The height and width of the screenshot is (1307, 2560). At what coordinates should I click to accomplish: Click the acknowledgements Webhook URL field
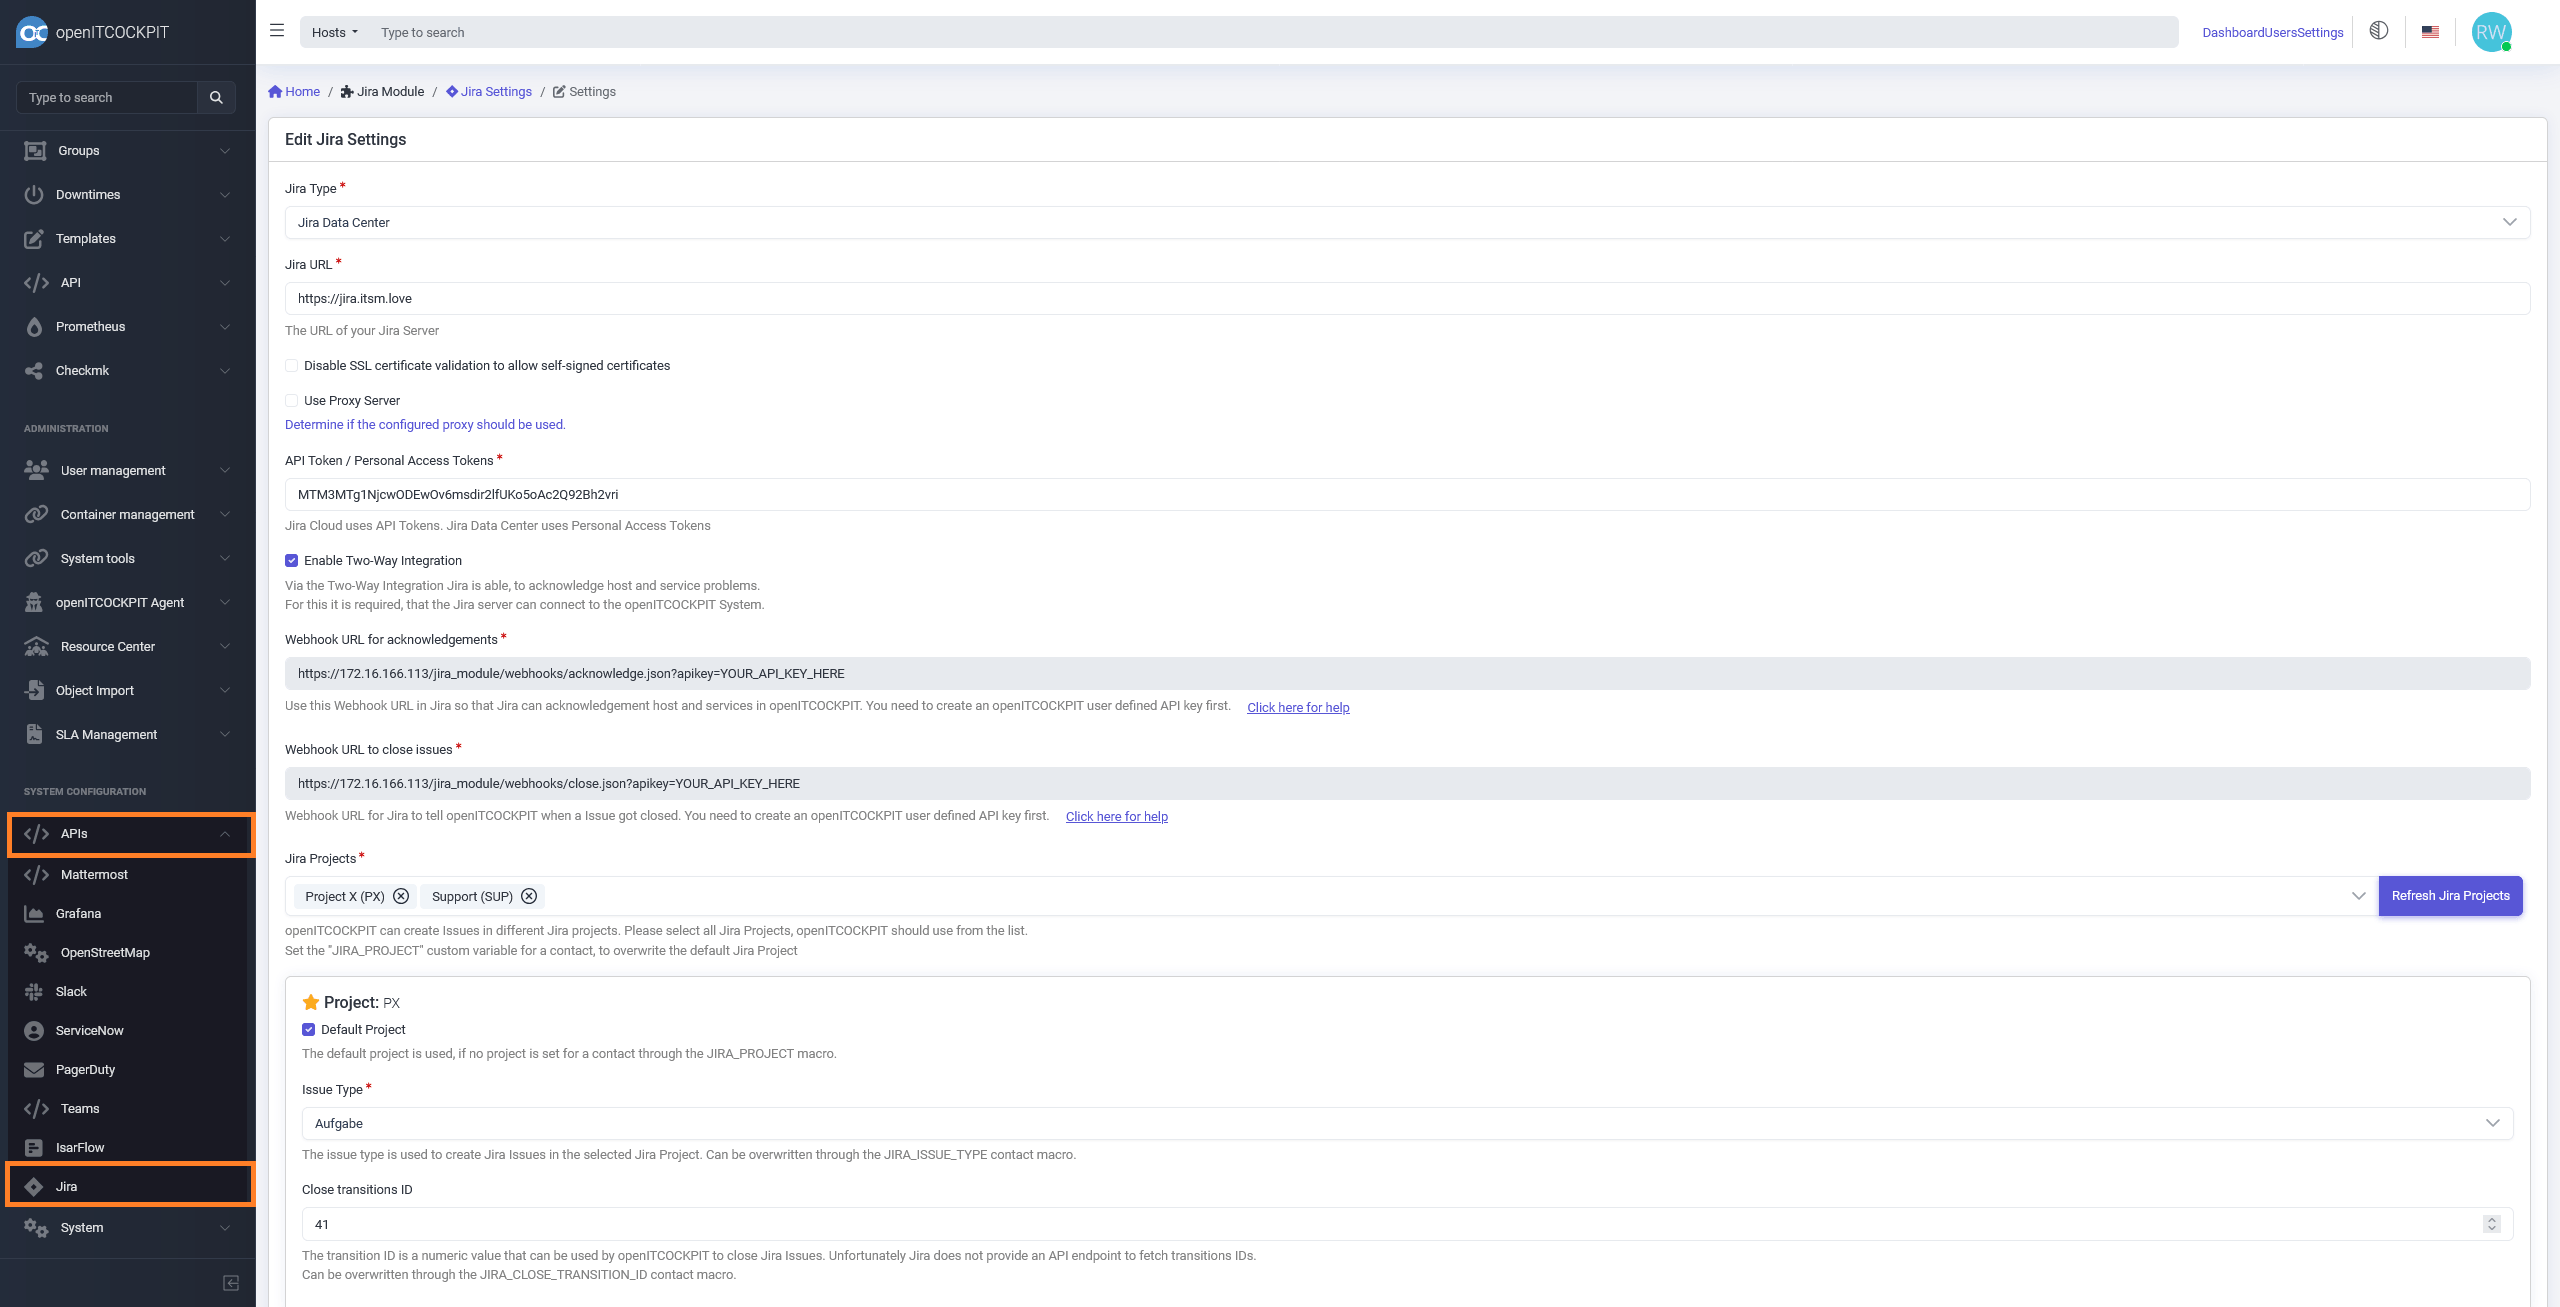(1408, 673)
